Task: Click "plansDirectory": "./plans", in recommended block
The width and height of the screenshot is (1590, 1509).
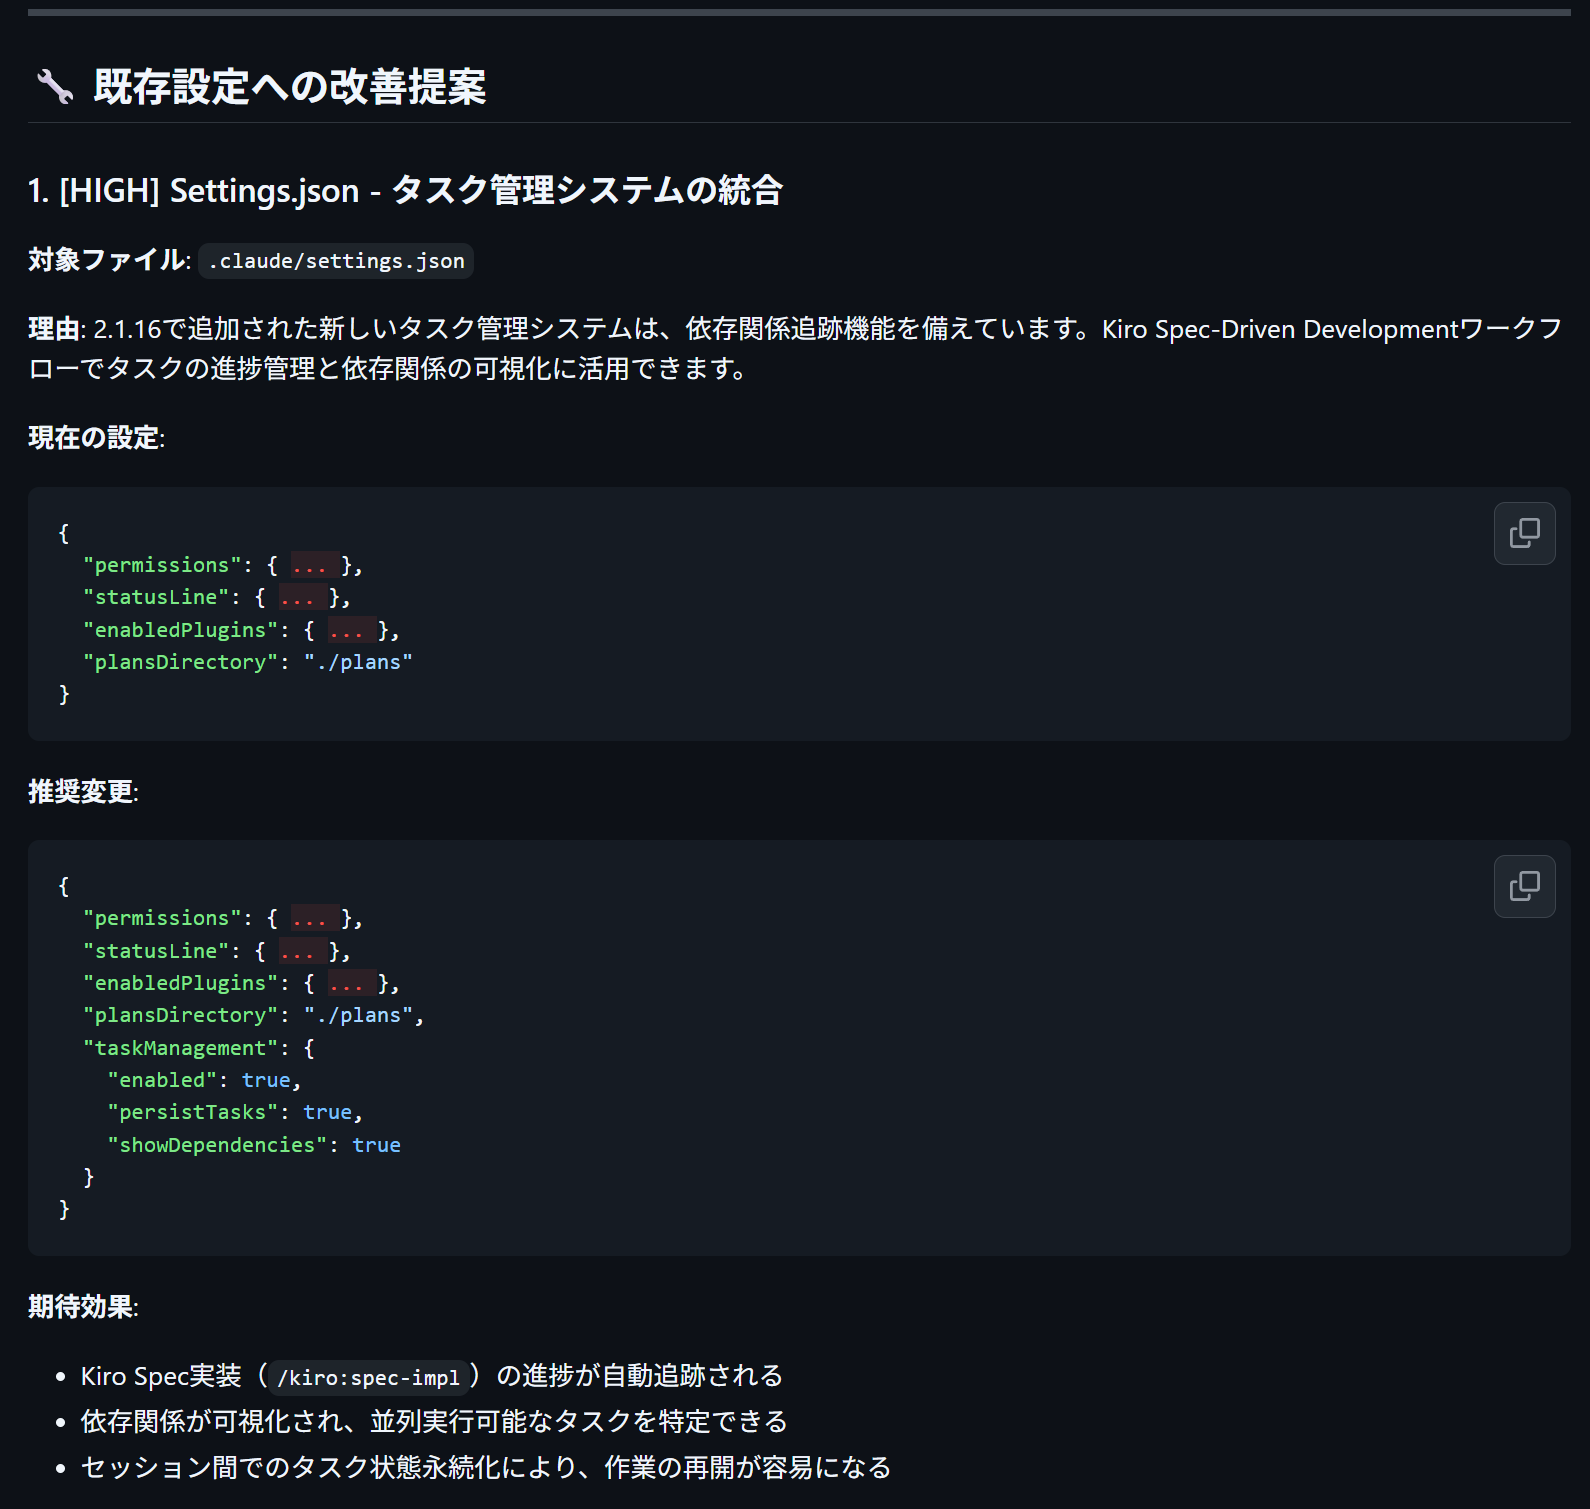Action: [x=254, y=1015]
